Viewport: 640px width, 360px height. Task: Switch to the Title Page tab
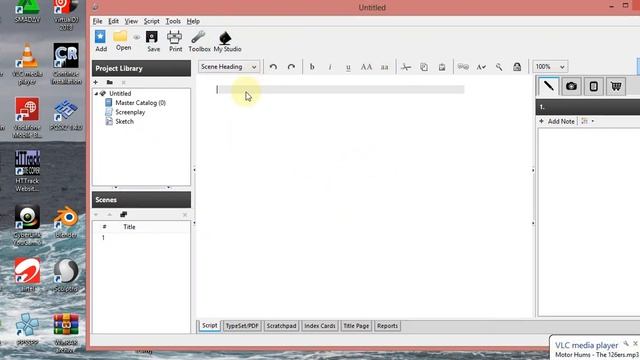pyautogui.click(x=356, y=326)
